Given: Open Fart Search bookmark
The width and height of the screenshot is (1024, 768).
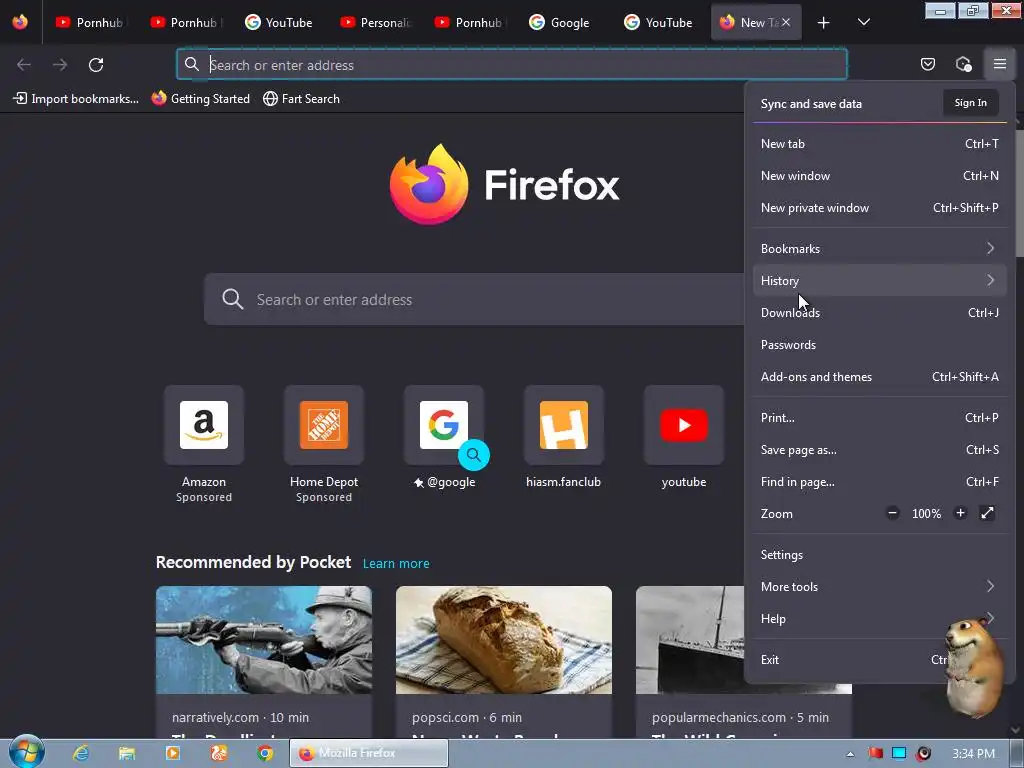Looking at the screenshot, I should tap(301, 99).
